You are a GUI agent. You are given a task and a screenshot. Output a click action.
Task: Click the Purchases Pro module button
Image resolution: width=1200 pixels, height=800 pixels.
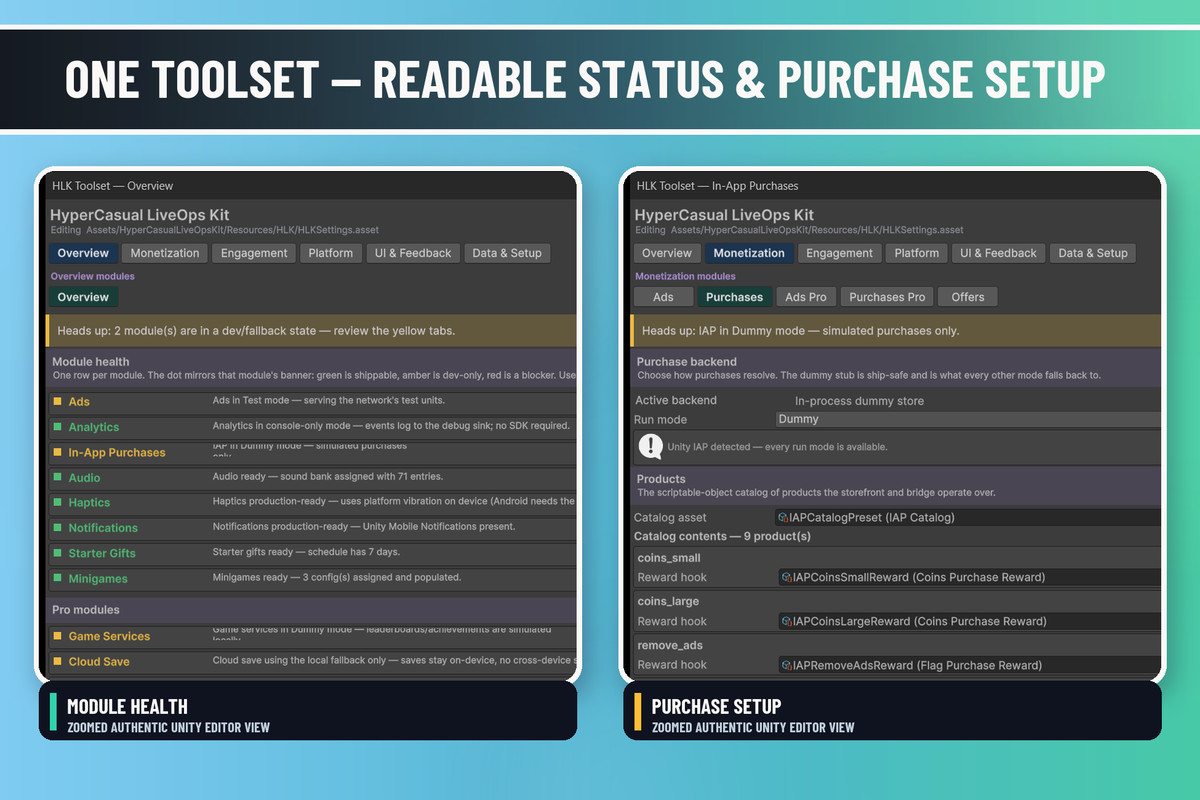888,297
